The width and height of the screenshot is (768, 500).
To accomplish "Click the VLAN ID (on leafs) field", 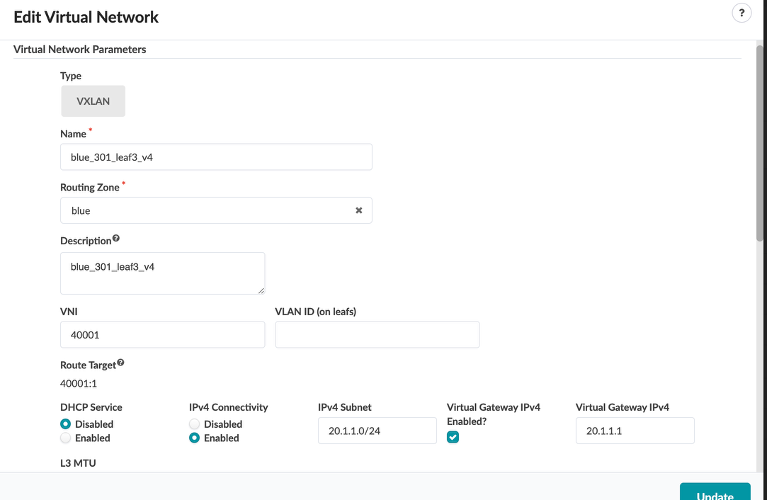I will [x=377, y=335].
